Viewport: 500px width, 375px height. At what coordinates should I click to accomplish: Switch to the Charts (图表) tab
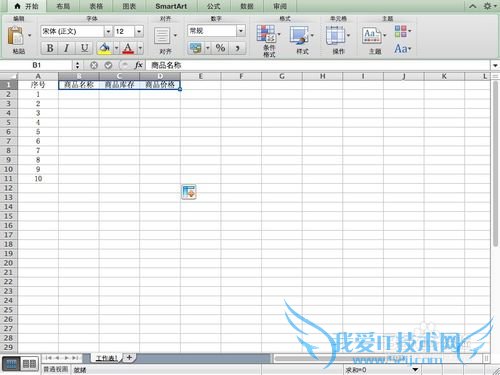[129, 6]
